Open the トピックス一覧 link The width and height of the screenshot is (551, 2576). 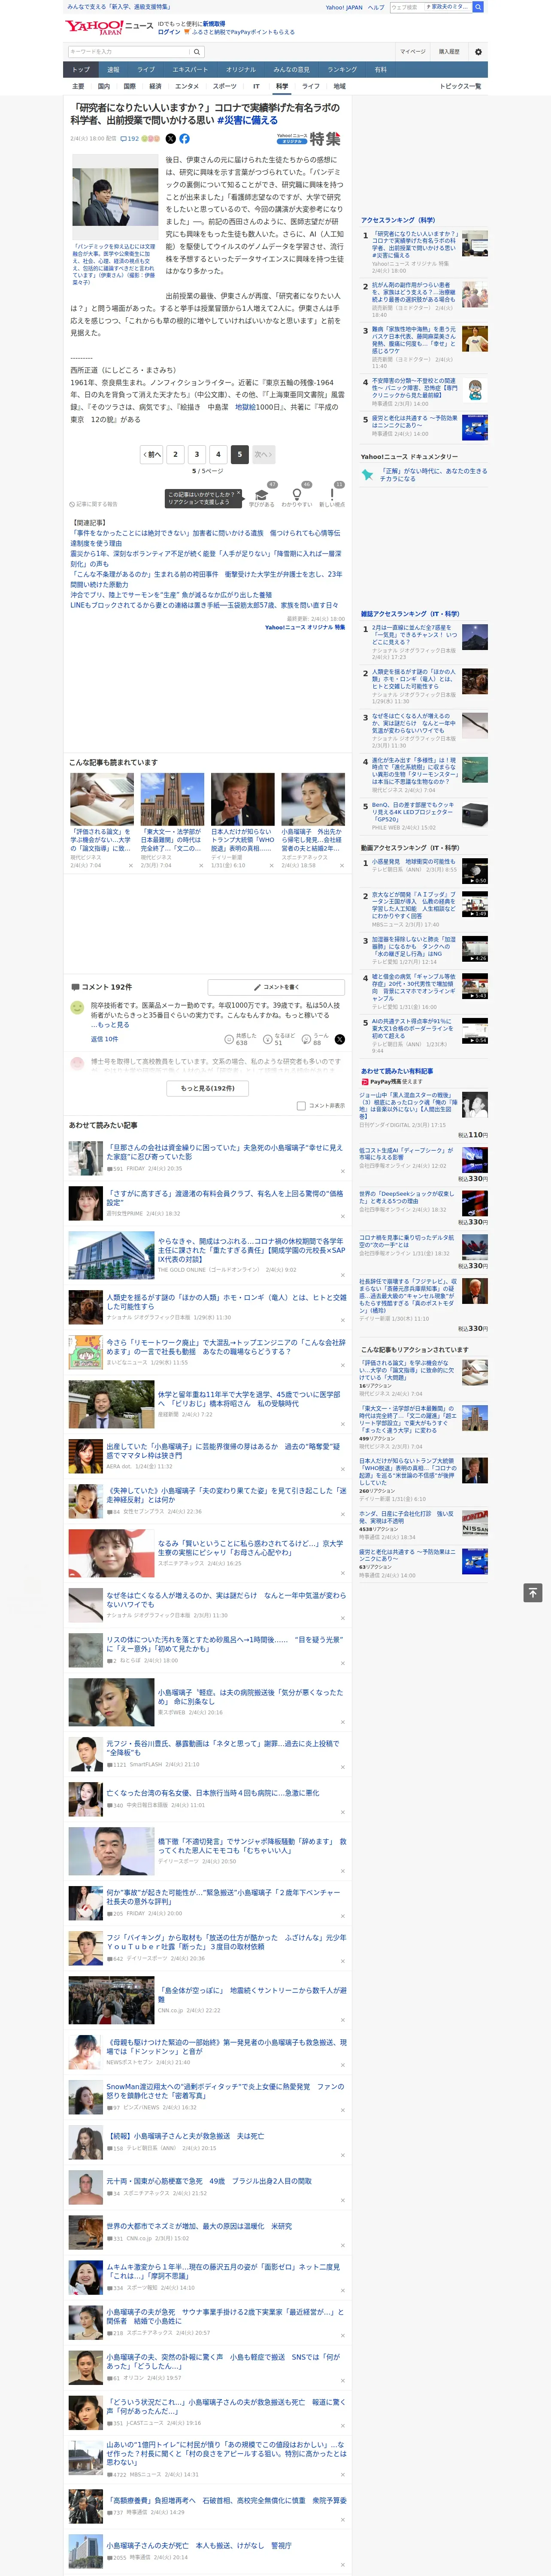point(460,86)
